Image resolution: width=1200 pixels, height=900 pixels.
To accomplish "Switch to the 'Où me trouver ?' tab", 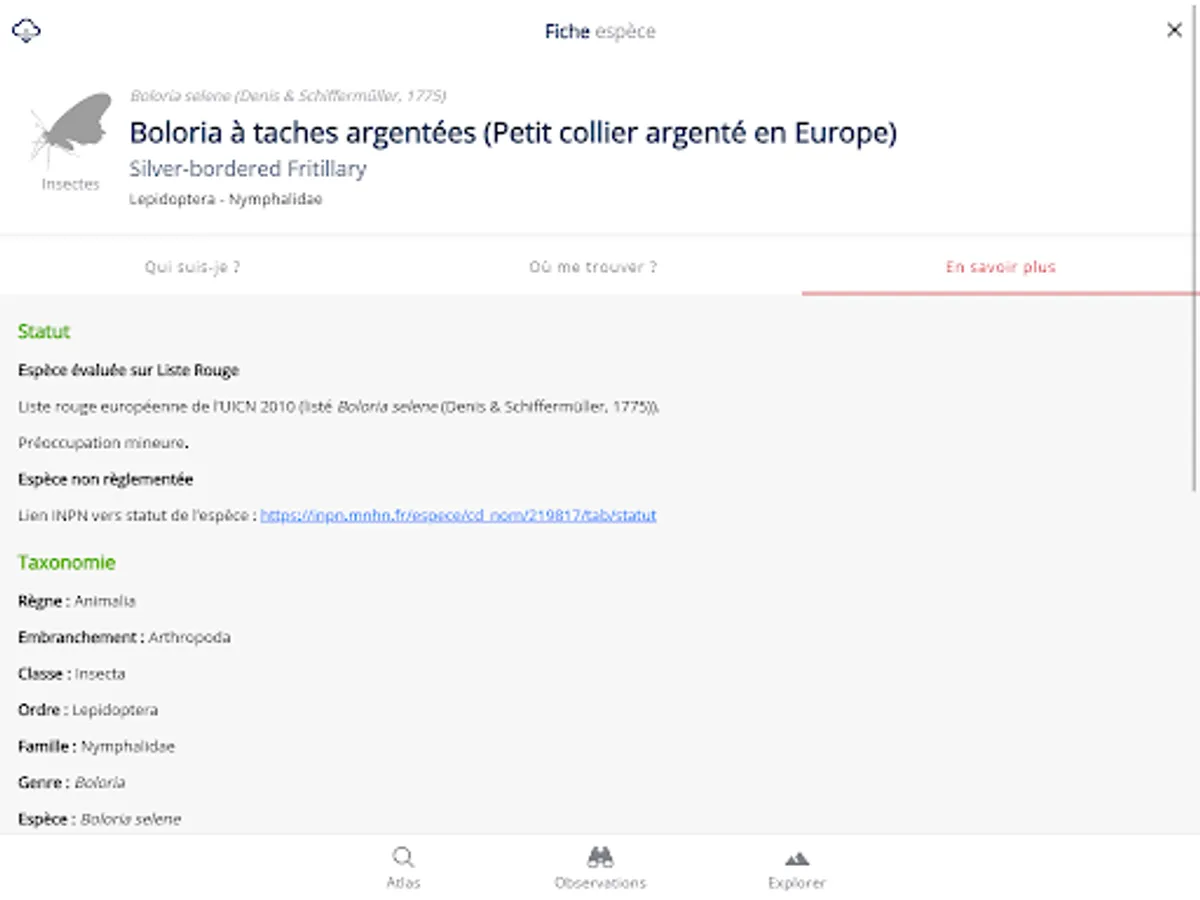I will click(593, 267).
